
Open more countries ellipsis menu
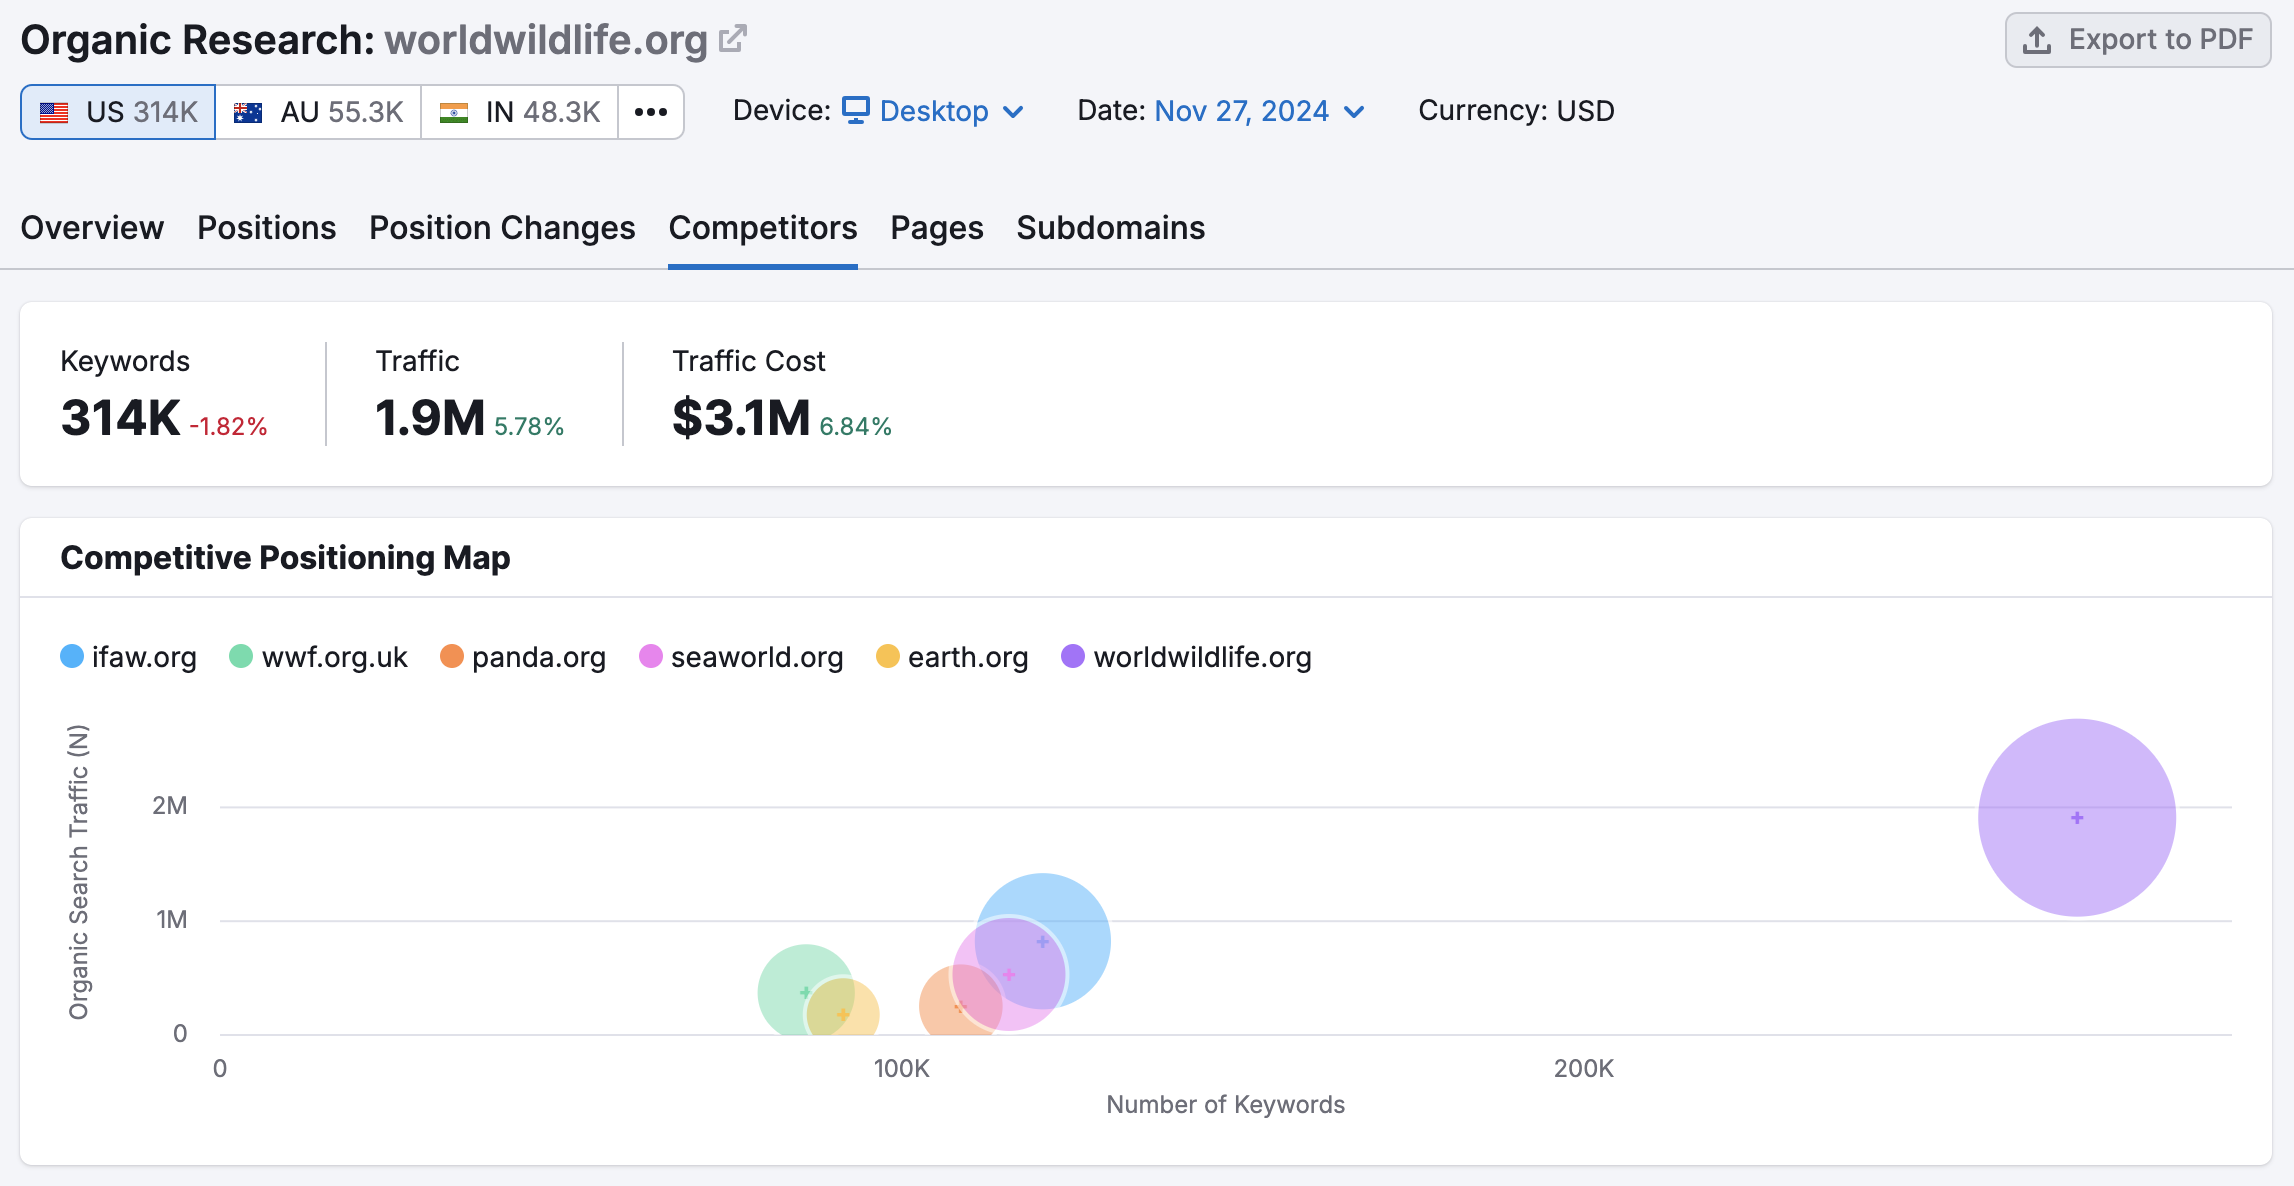[x=651, y=112]
